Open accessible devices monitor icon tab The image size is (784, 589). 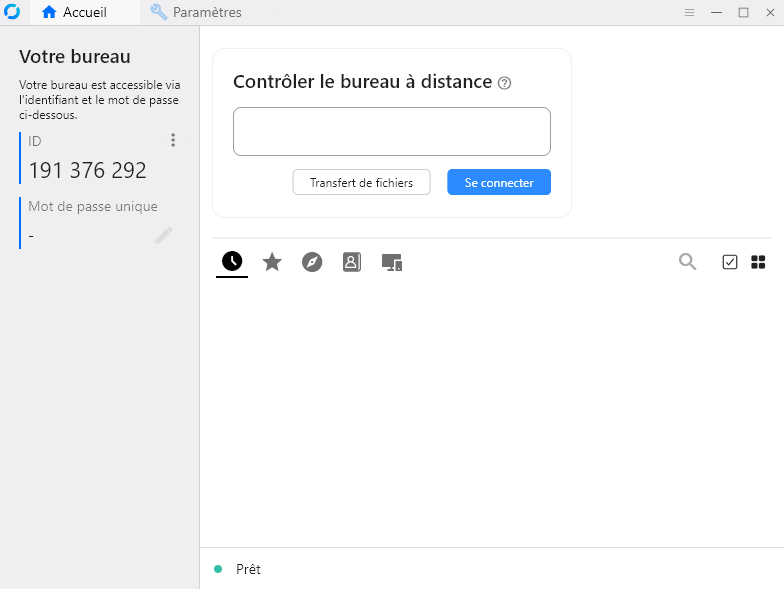pos(392,262)
